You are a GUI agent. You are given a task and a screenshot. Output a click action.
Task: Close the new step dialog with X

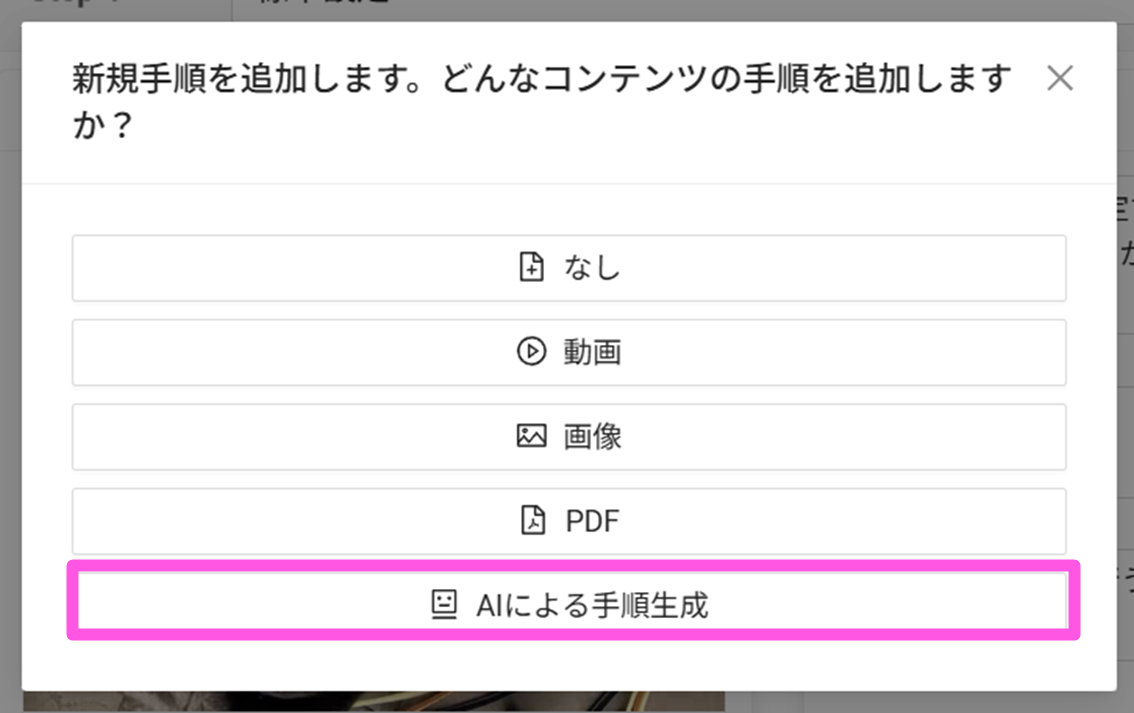1059,78
